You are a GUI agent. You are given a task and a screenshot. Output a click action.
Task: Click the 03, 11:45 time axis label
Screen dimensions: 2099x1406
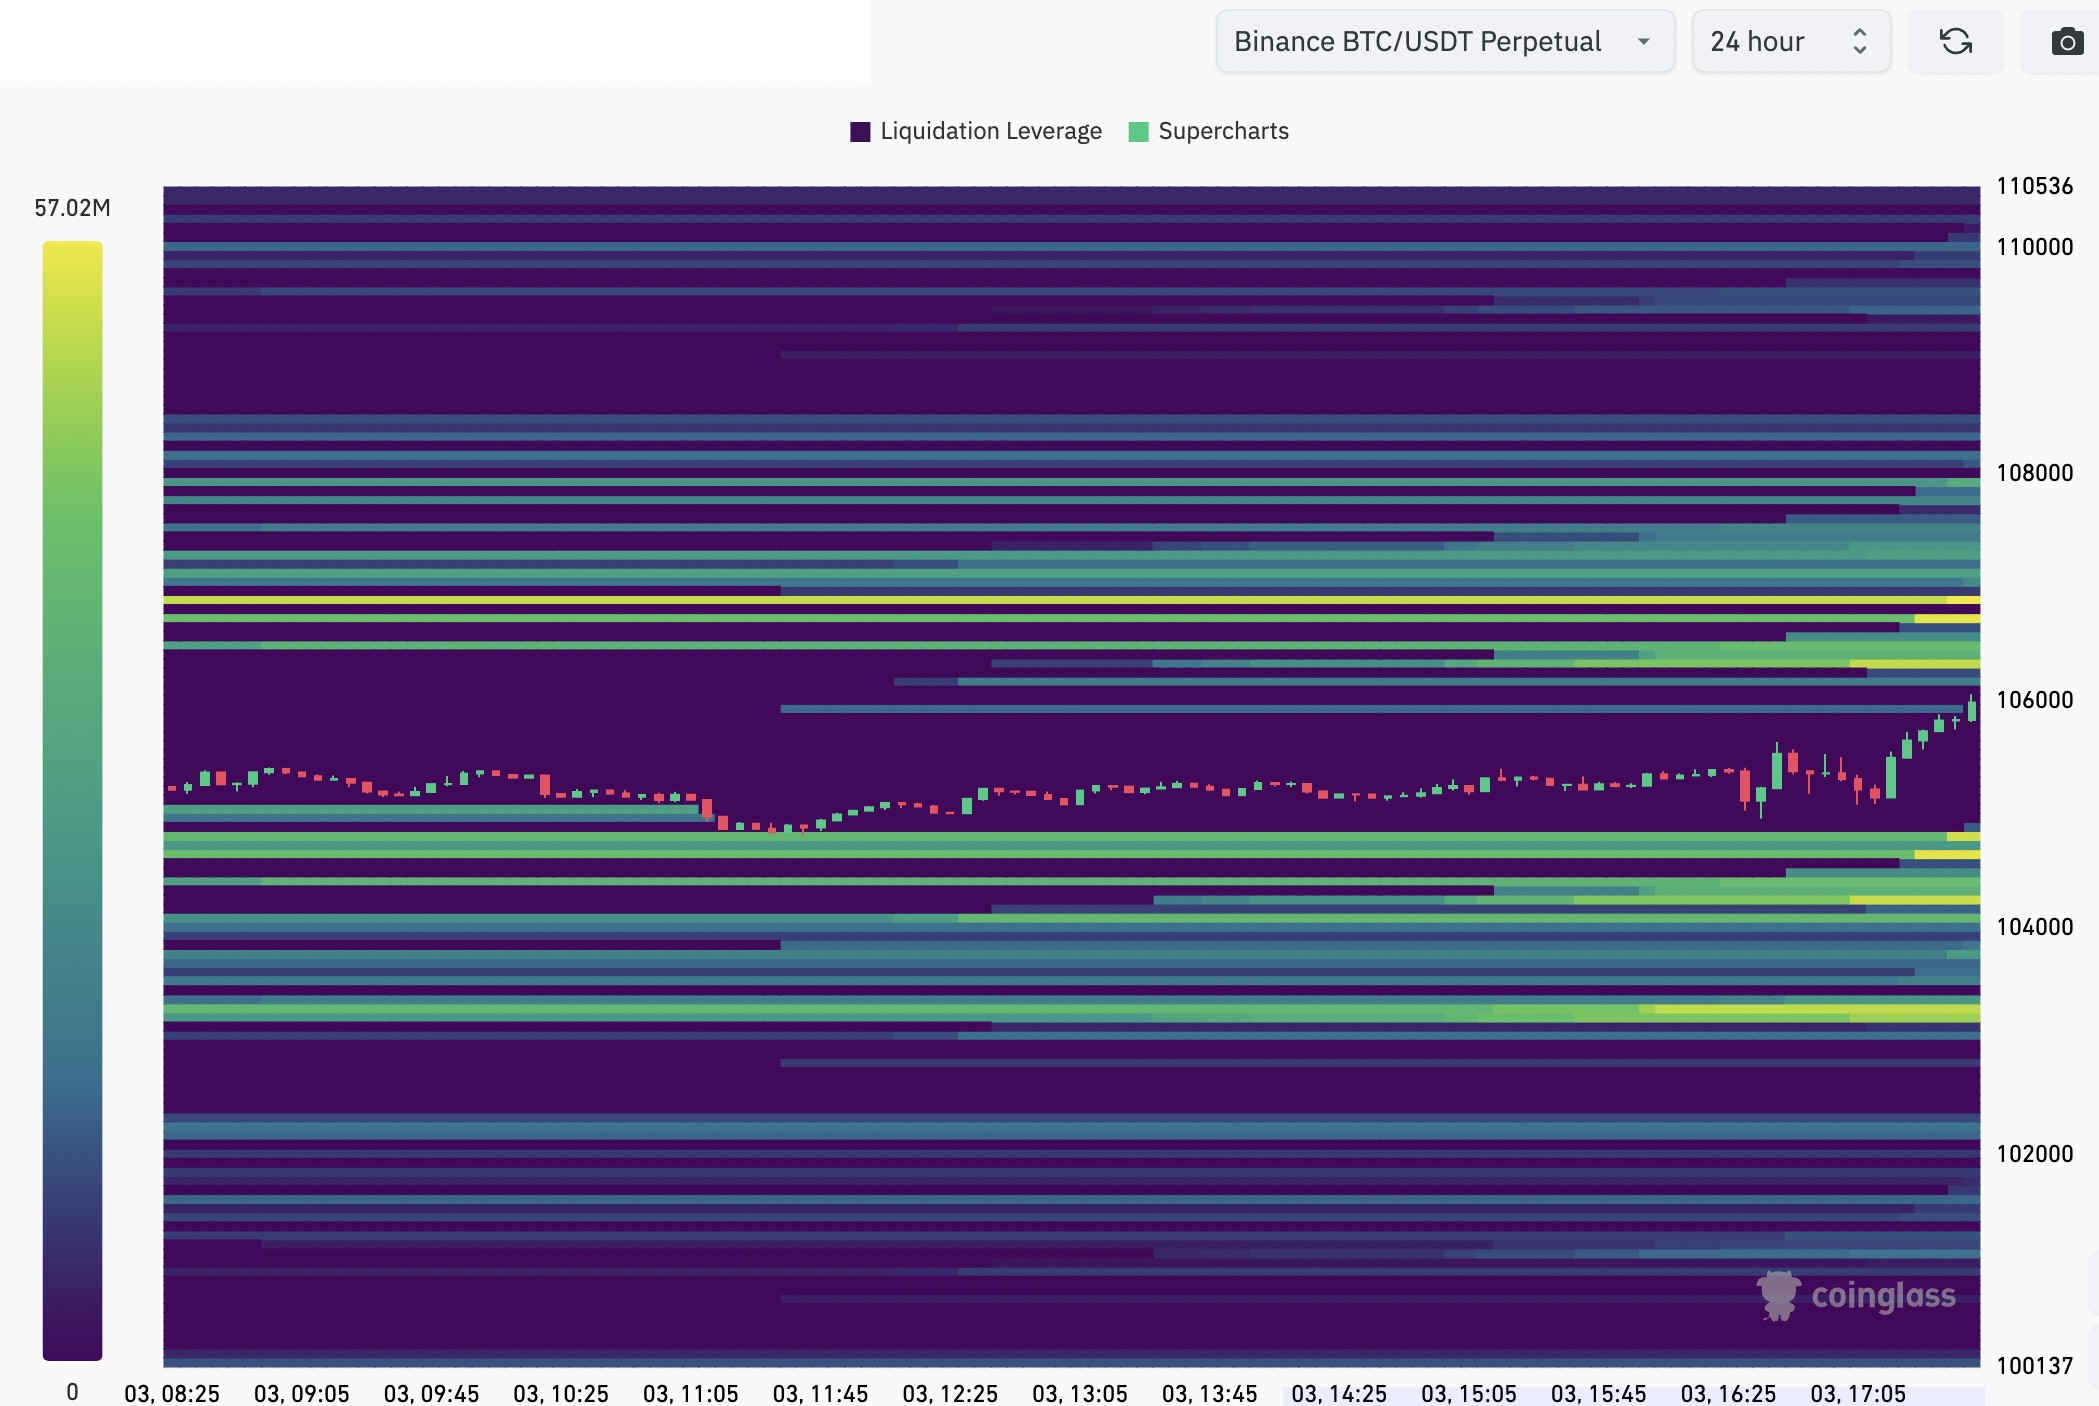[x=820, y=1393]
